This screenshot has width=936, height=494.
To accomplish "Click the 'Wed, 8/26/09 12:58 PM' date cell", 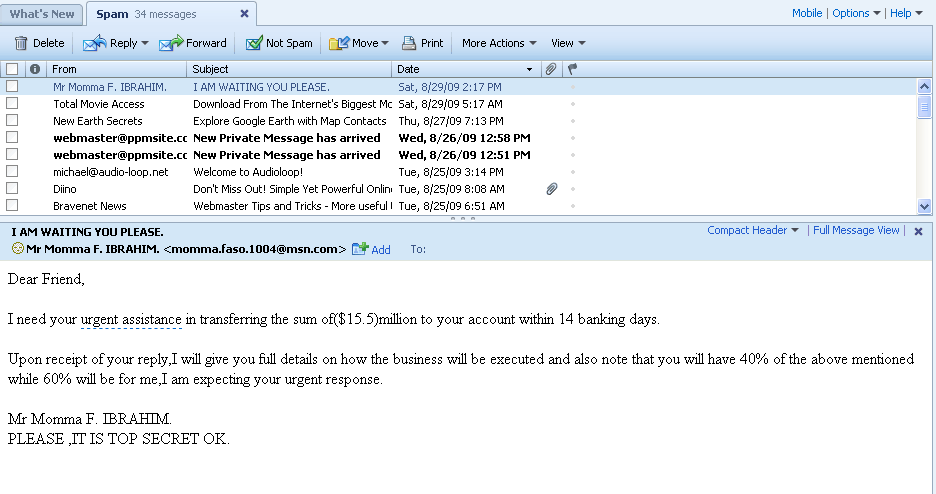I will [x=464, y=138].
